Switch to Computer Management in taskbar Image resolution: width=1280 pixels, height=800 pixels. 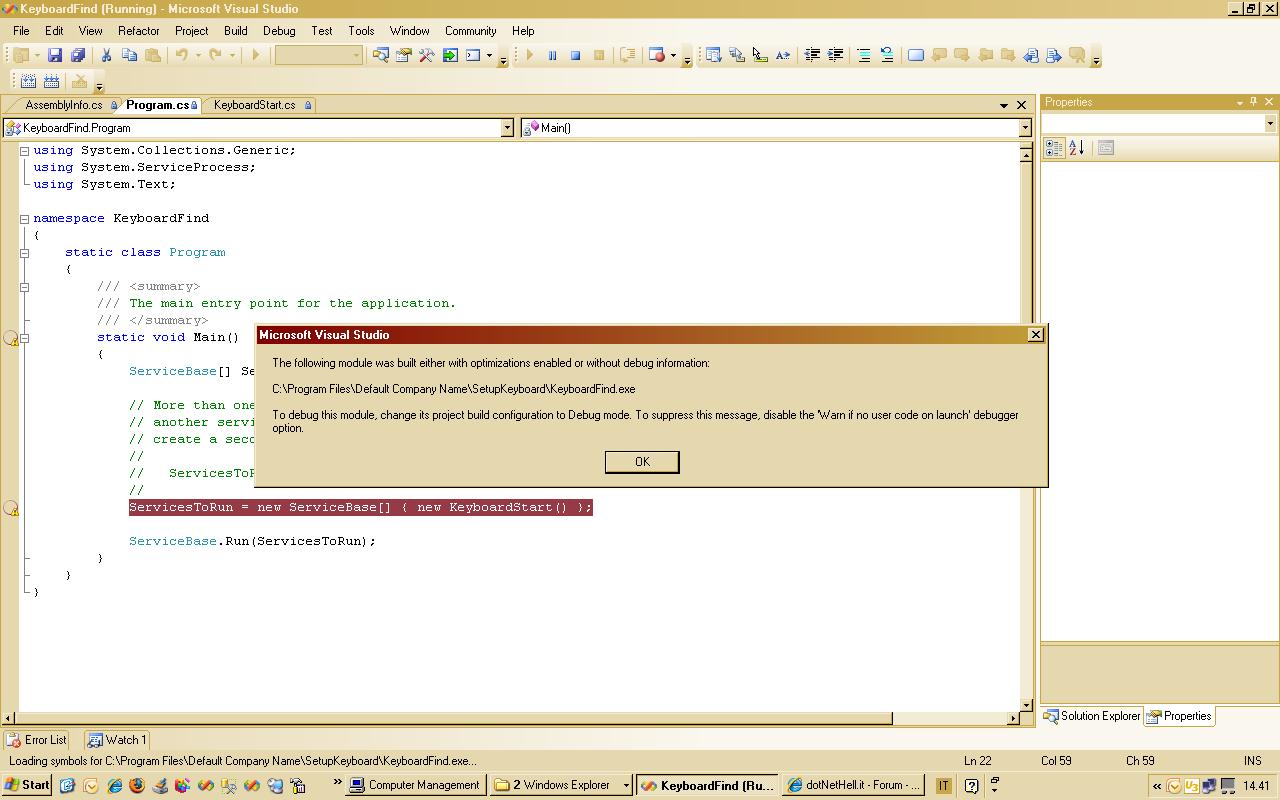pos(416,785)
